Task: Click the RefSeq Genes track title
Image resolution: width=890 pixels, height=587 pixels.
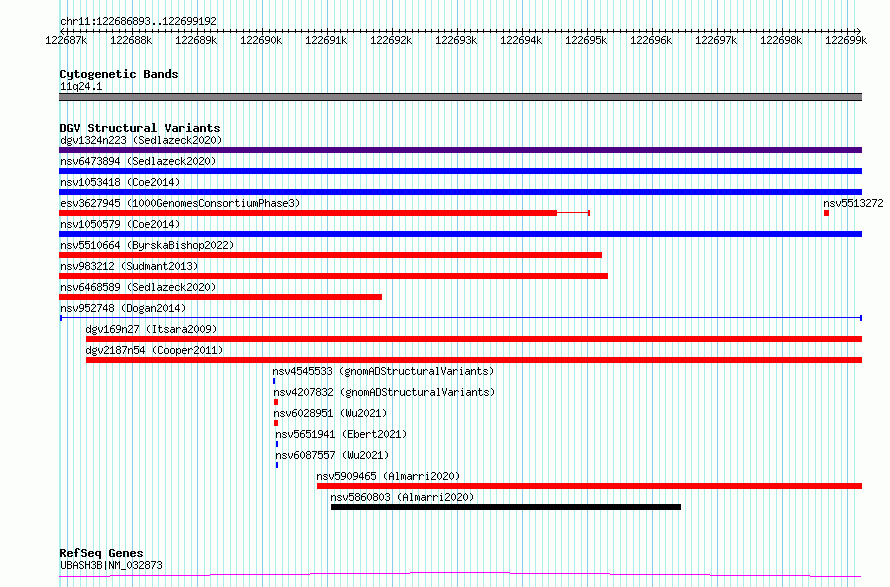Action: click(x=102, y=553)
